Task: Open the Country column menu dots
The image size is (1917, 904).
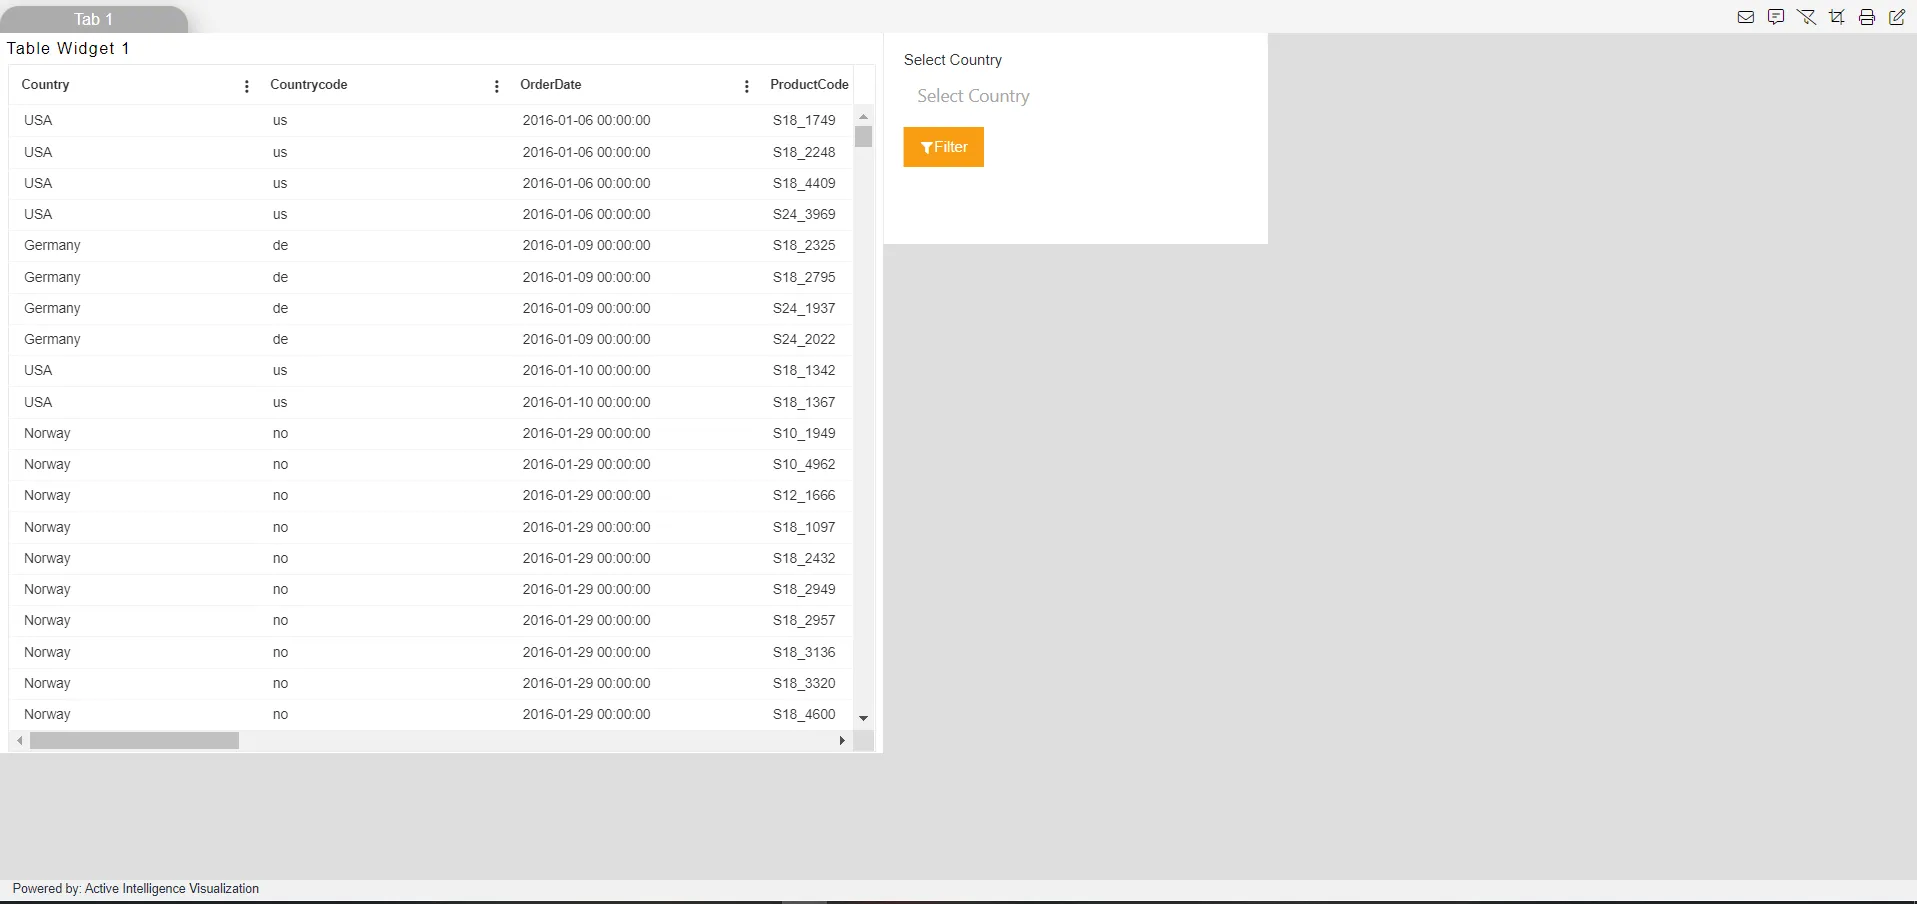Action: click(x=247, y=86)
